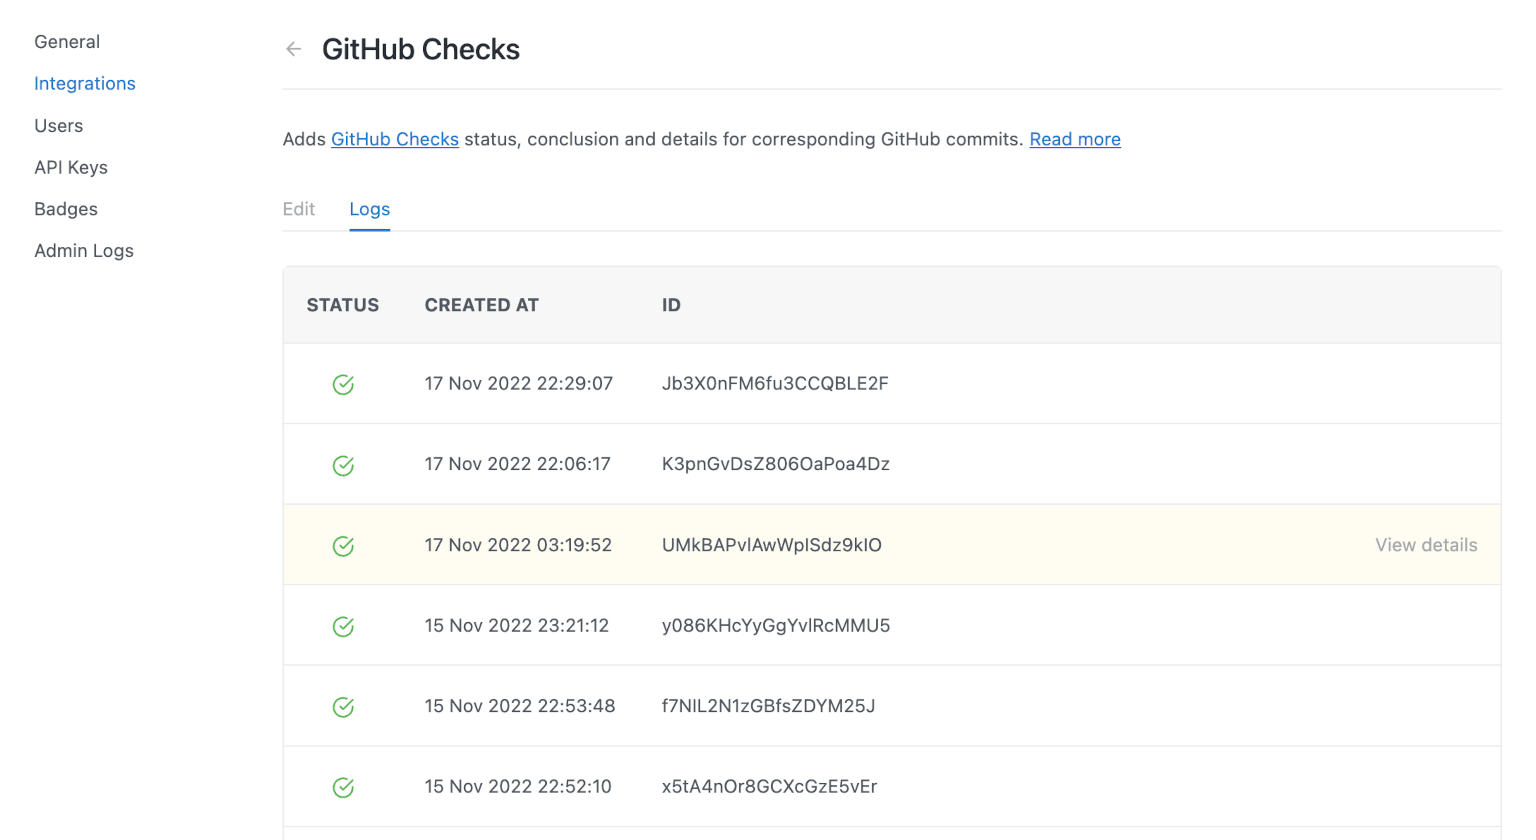1536x840 pixels.
Task: Open Badges in sidebar
Action: pyautogui.click(x=66, y=209)
